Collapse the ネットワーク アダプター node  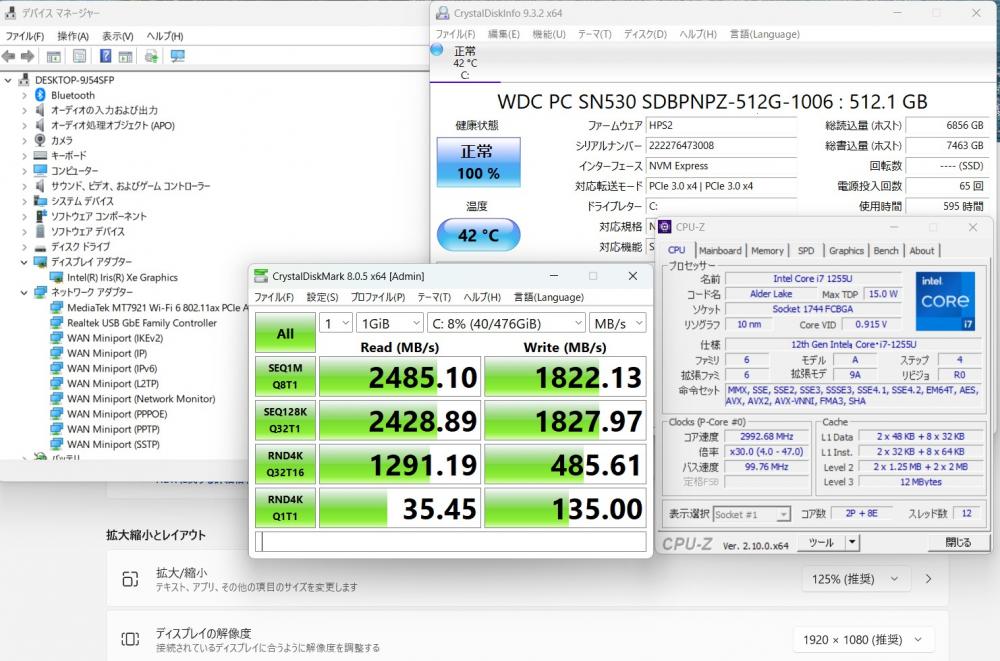click(x=25, y=292)
